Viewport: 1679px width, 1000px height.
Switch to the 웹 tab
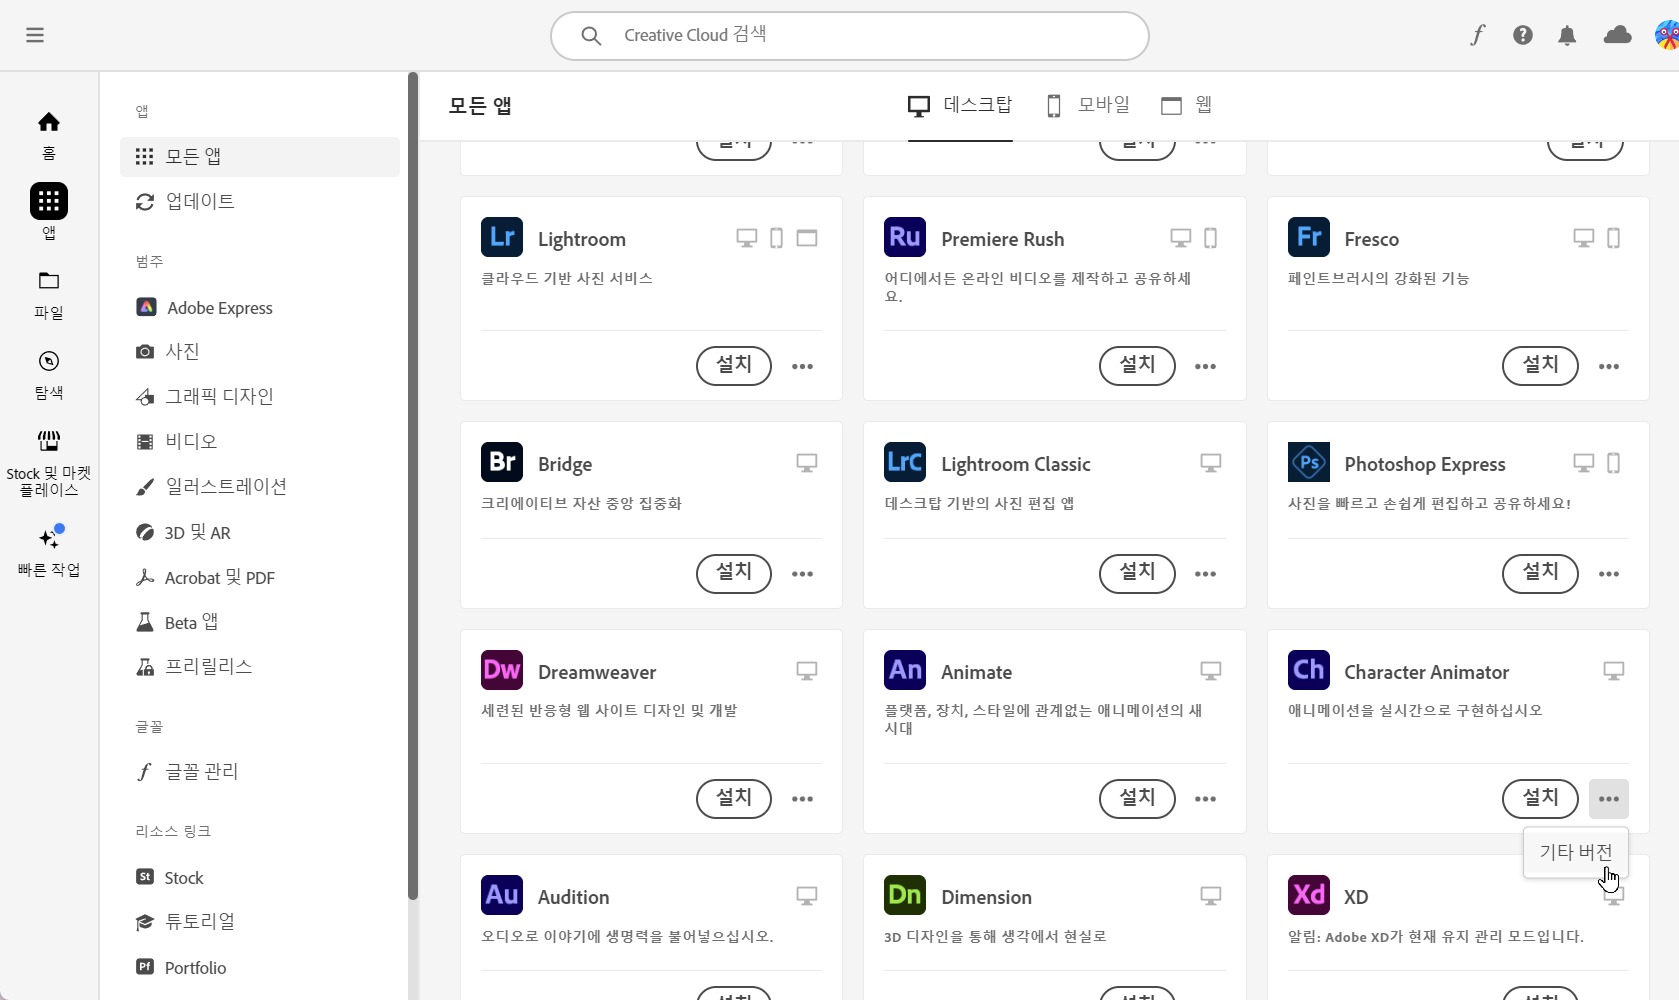[x=1187, y=105]
